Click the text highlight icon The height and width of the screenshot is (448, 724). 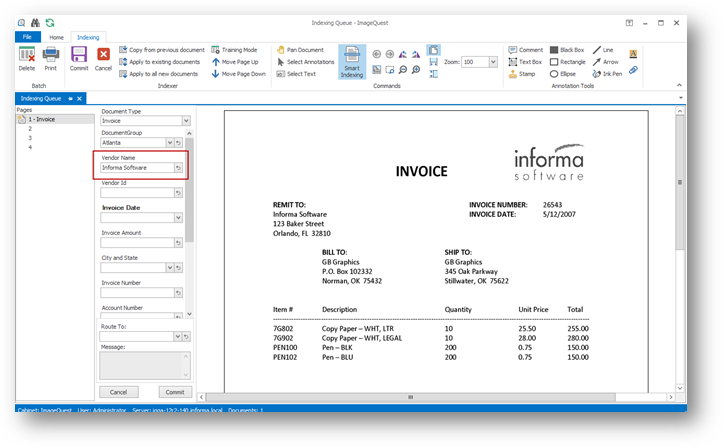click(633, 54)
